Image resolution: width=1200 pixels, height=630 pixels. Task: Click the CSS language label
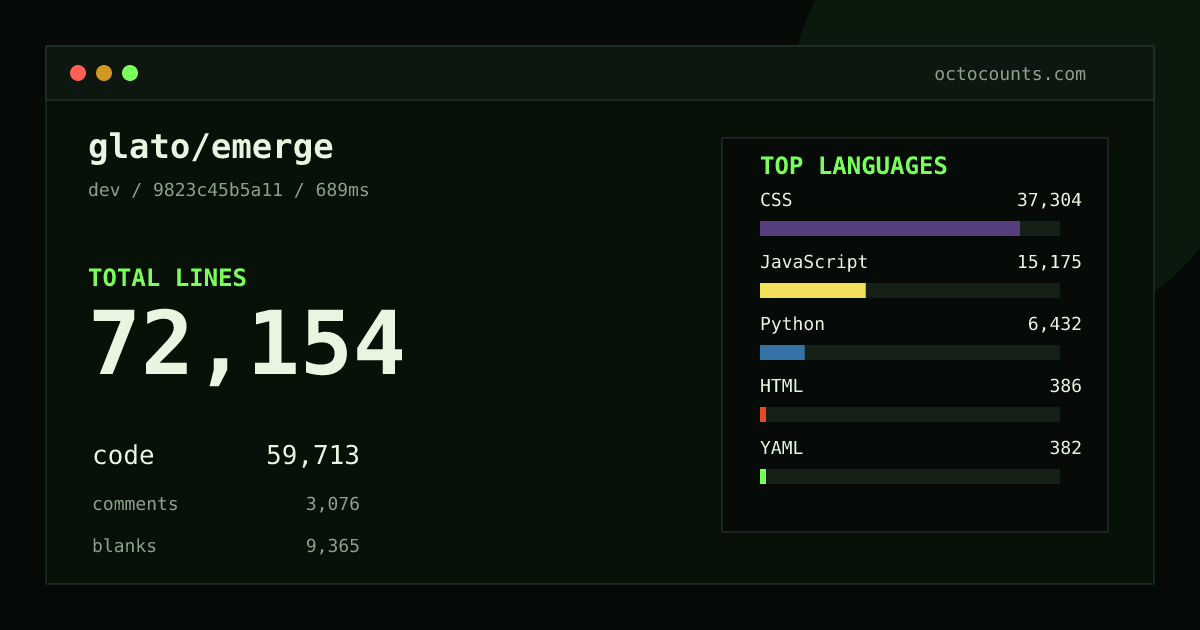click(776, 200)
